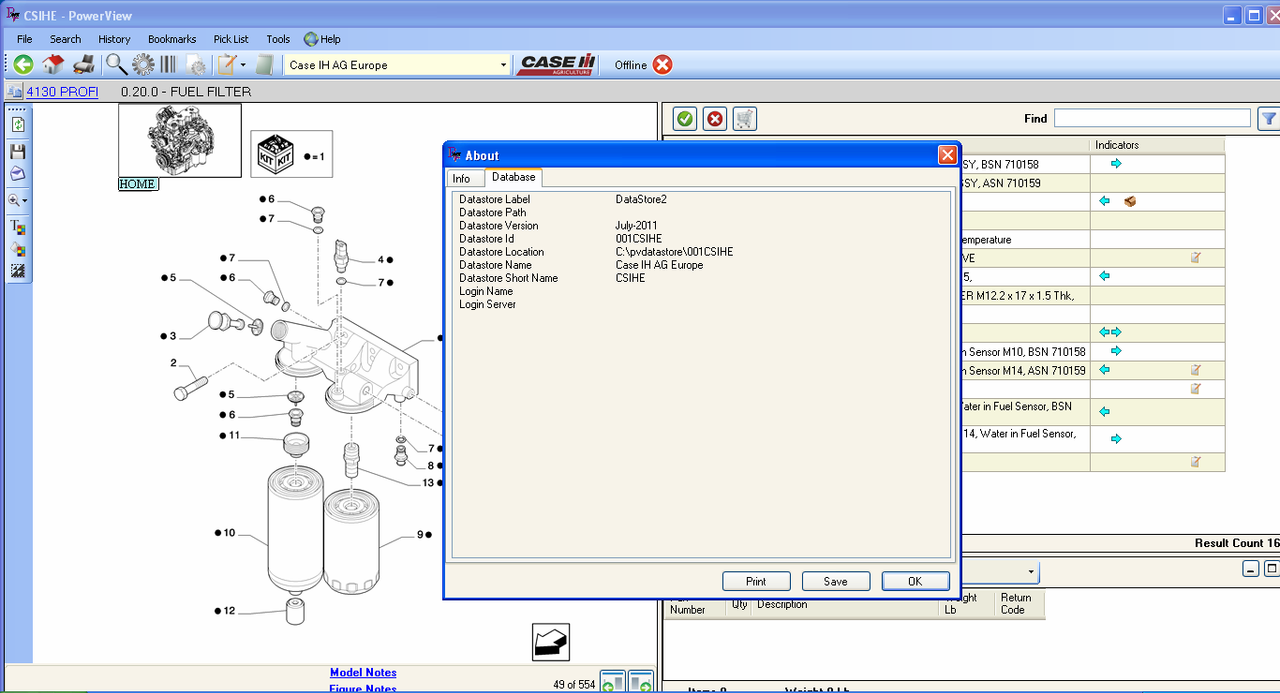Click the brown package kit indicator icon
This screenshot has height=693, width=1280.
coord(1130,201)
